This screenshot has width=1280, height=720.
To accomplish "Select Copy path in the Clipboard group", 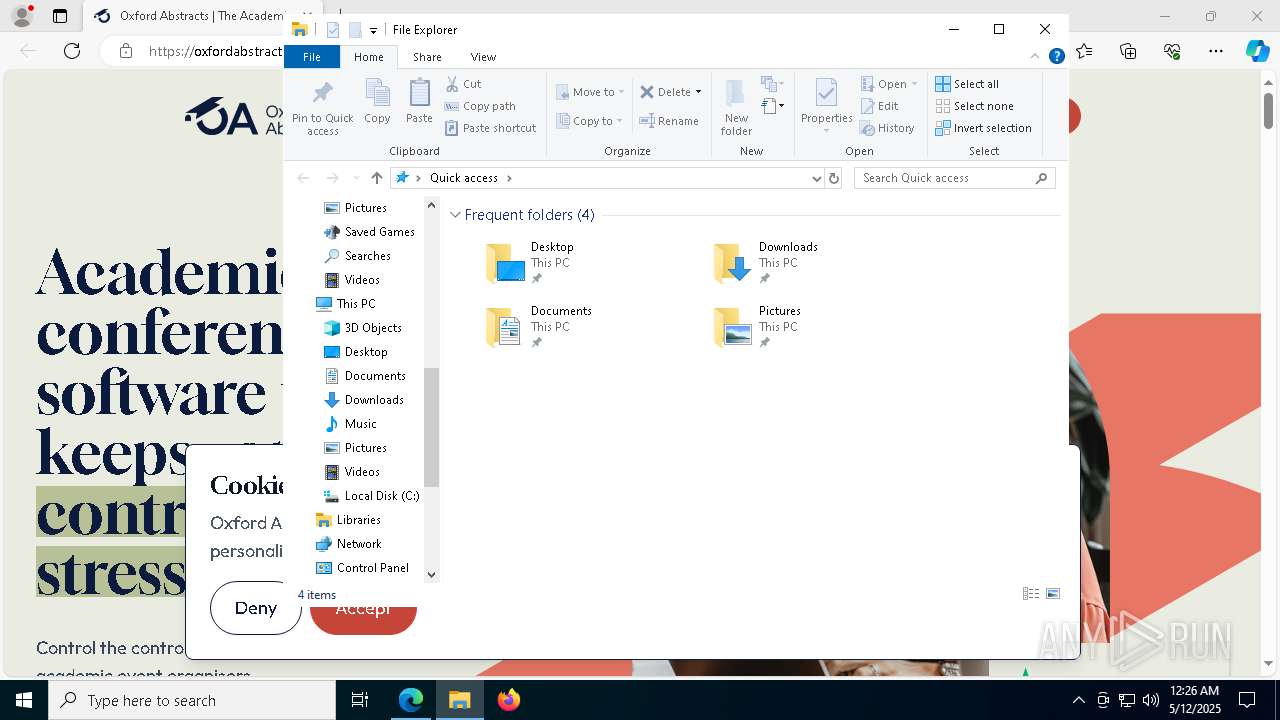I will 480,106.
